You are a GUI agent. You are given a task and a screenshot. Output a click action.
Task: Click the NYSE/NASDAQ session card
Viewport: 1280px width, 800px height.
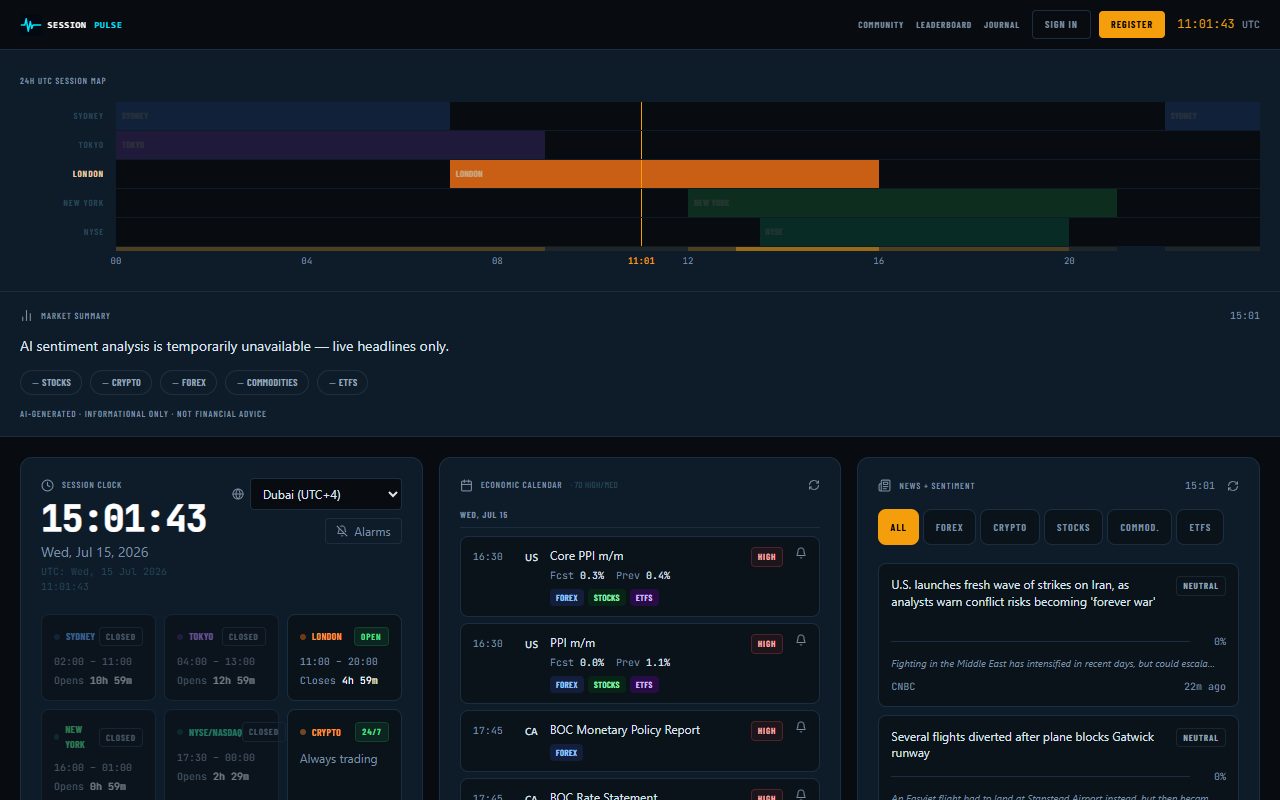(221, 755)
